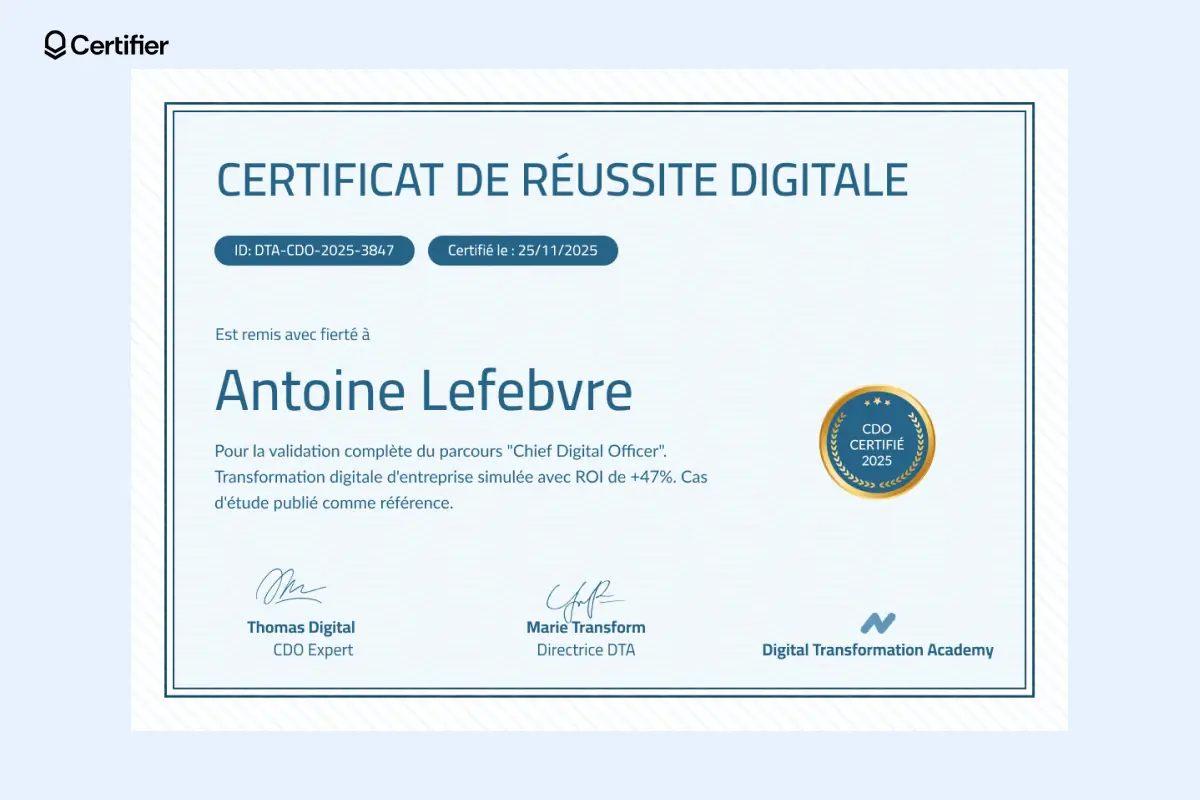Click the line 'Est remis avec fierté à'
The image size is (1200, 800).
292,333
